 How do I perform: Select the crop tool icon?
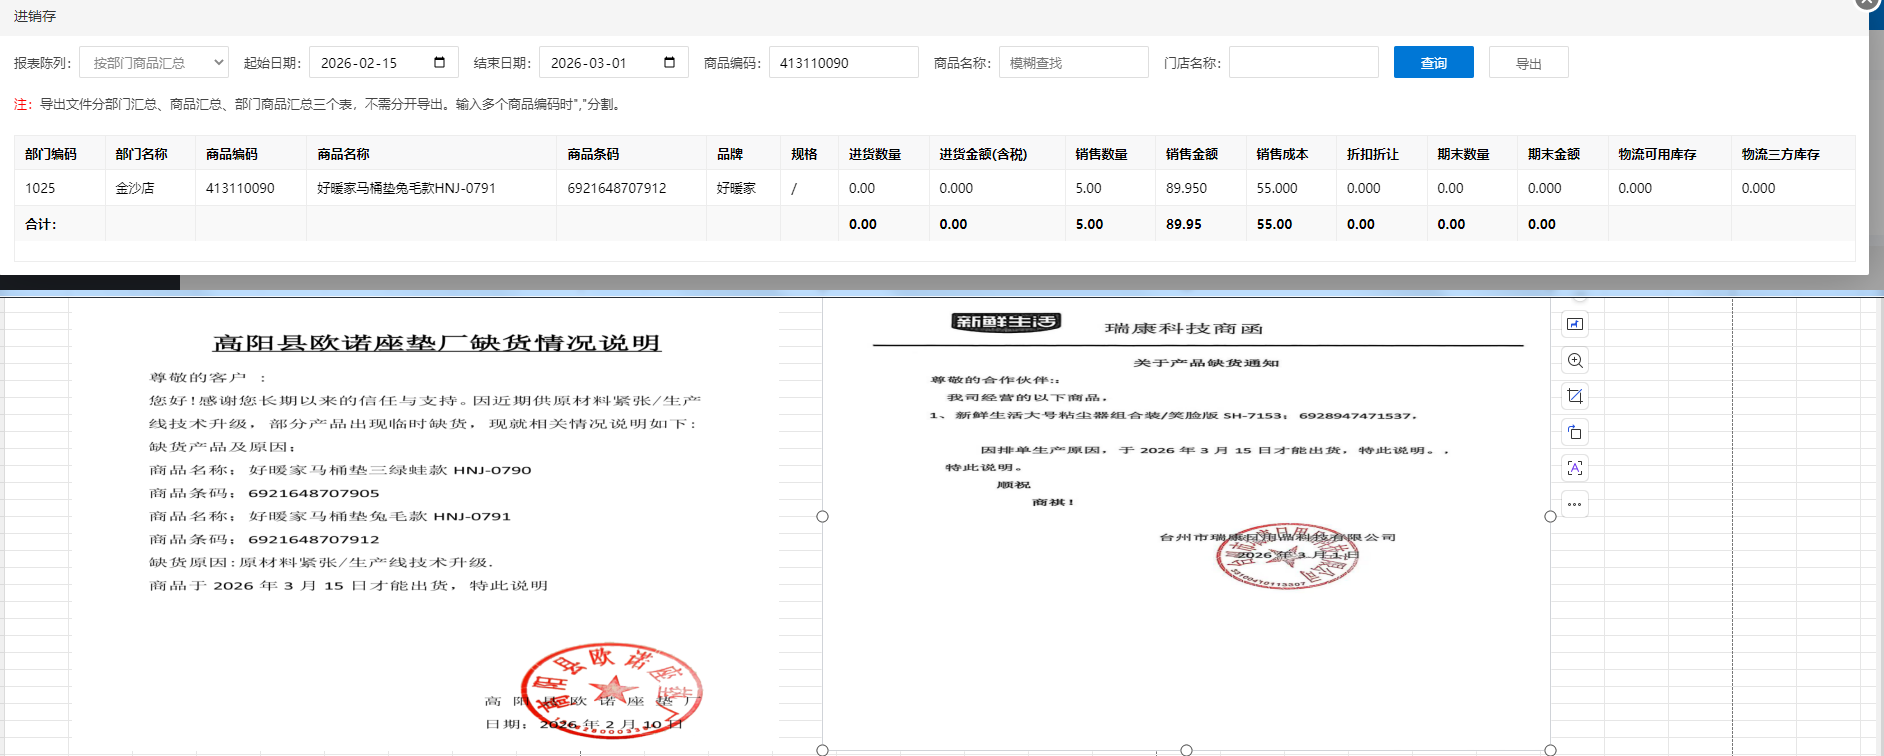click(1575, 396)
